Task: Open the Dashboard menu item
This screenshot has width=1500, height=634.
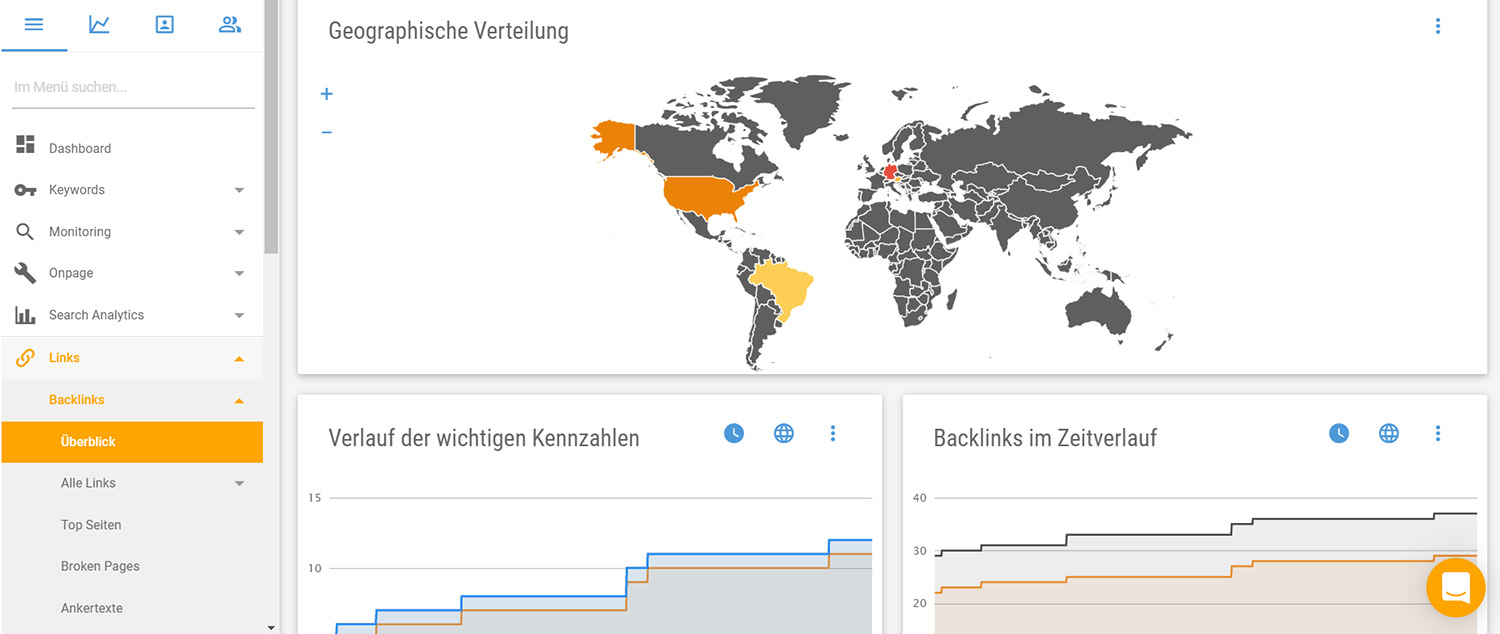Action: [x=80, y=148]
